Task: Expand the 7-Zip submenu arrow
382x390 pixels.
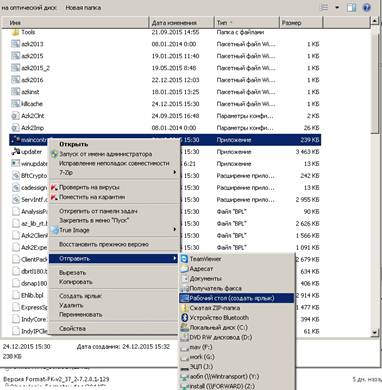Action: [175, 173]
